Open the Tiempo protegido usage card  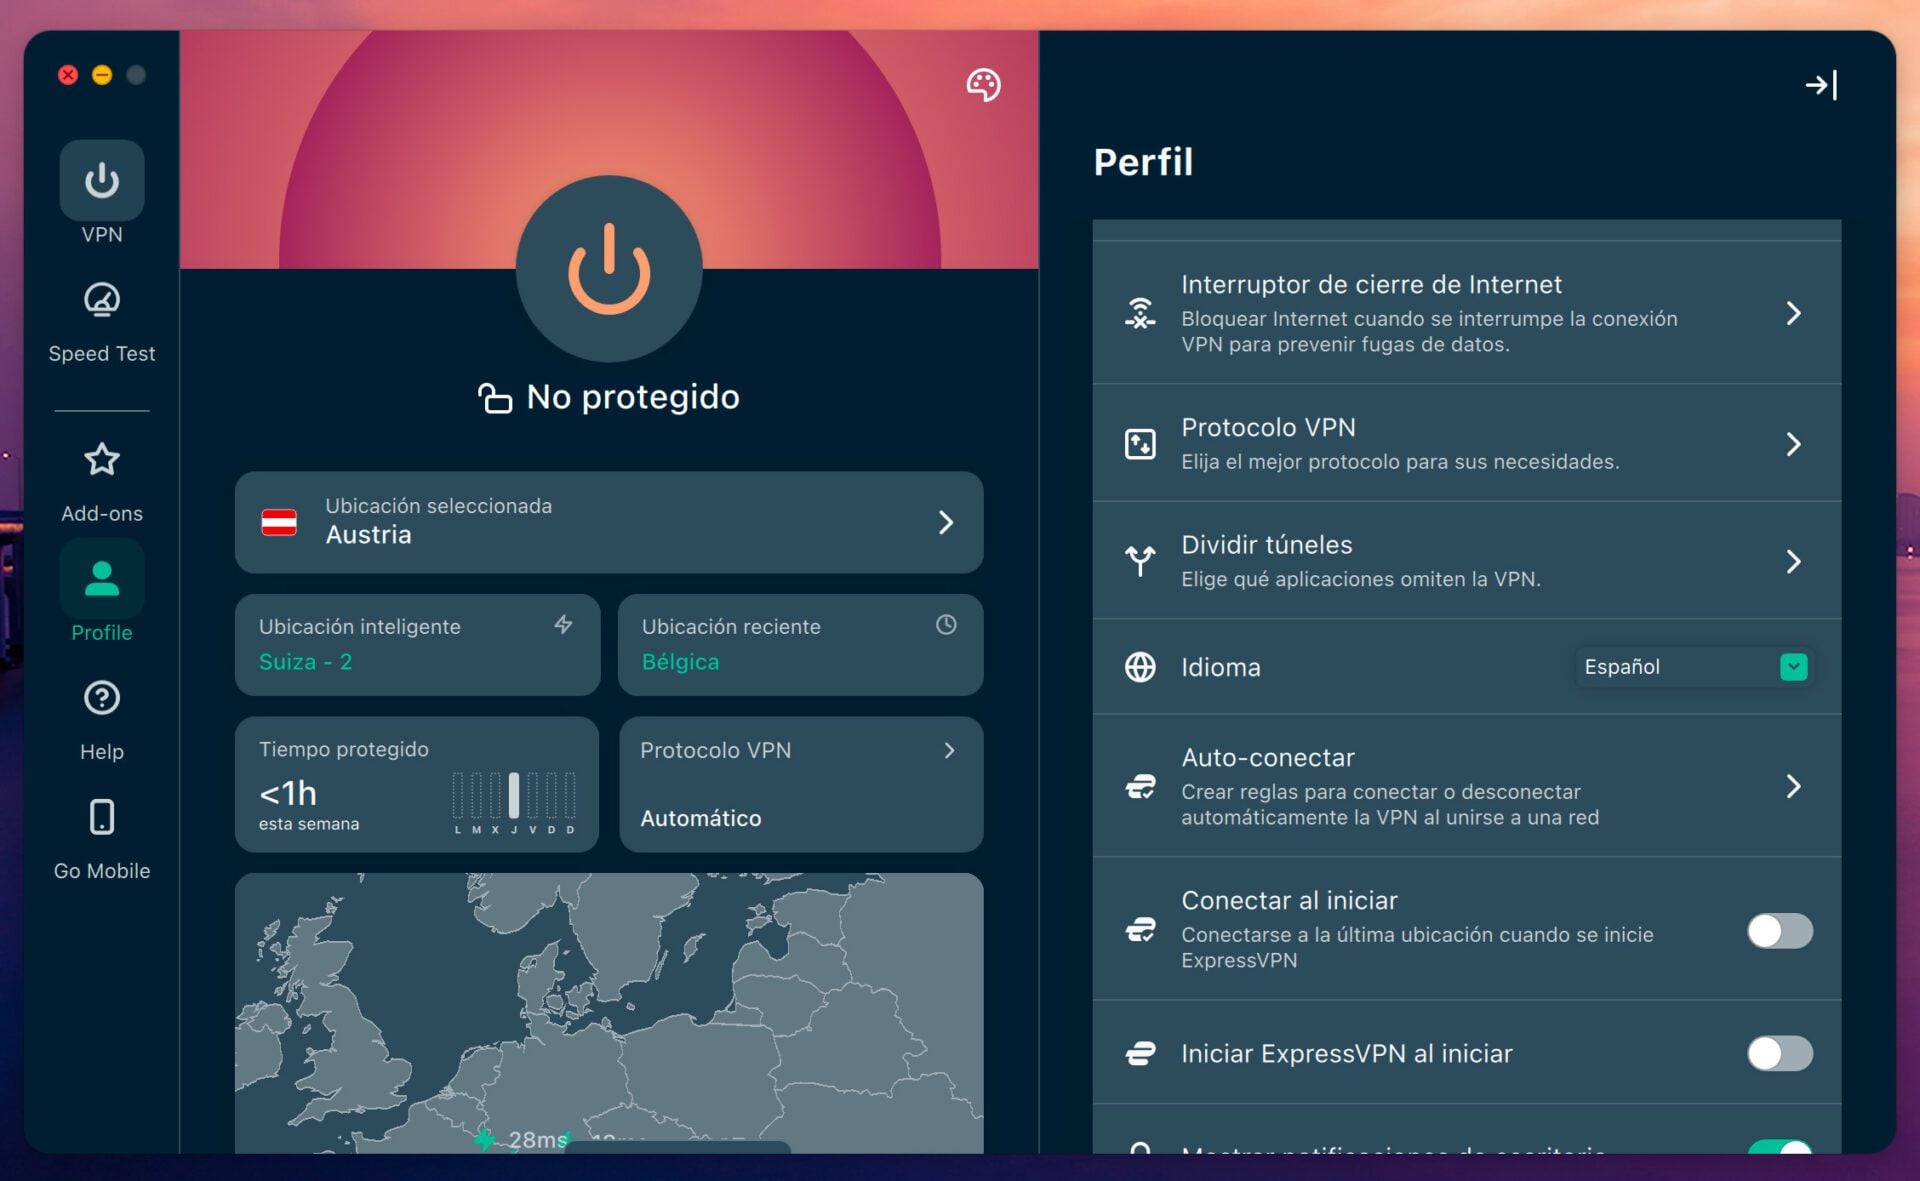(x=417, y=784)
